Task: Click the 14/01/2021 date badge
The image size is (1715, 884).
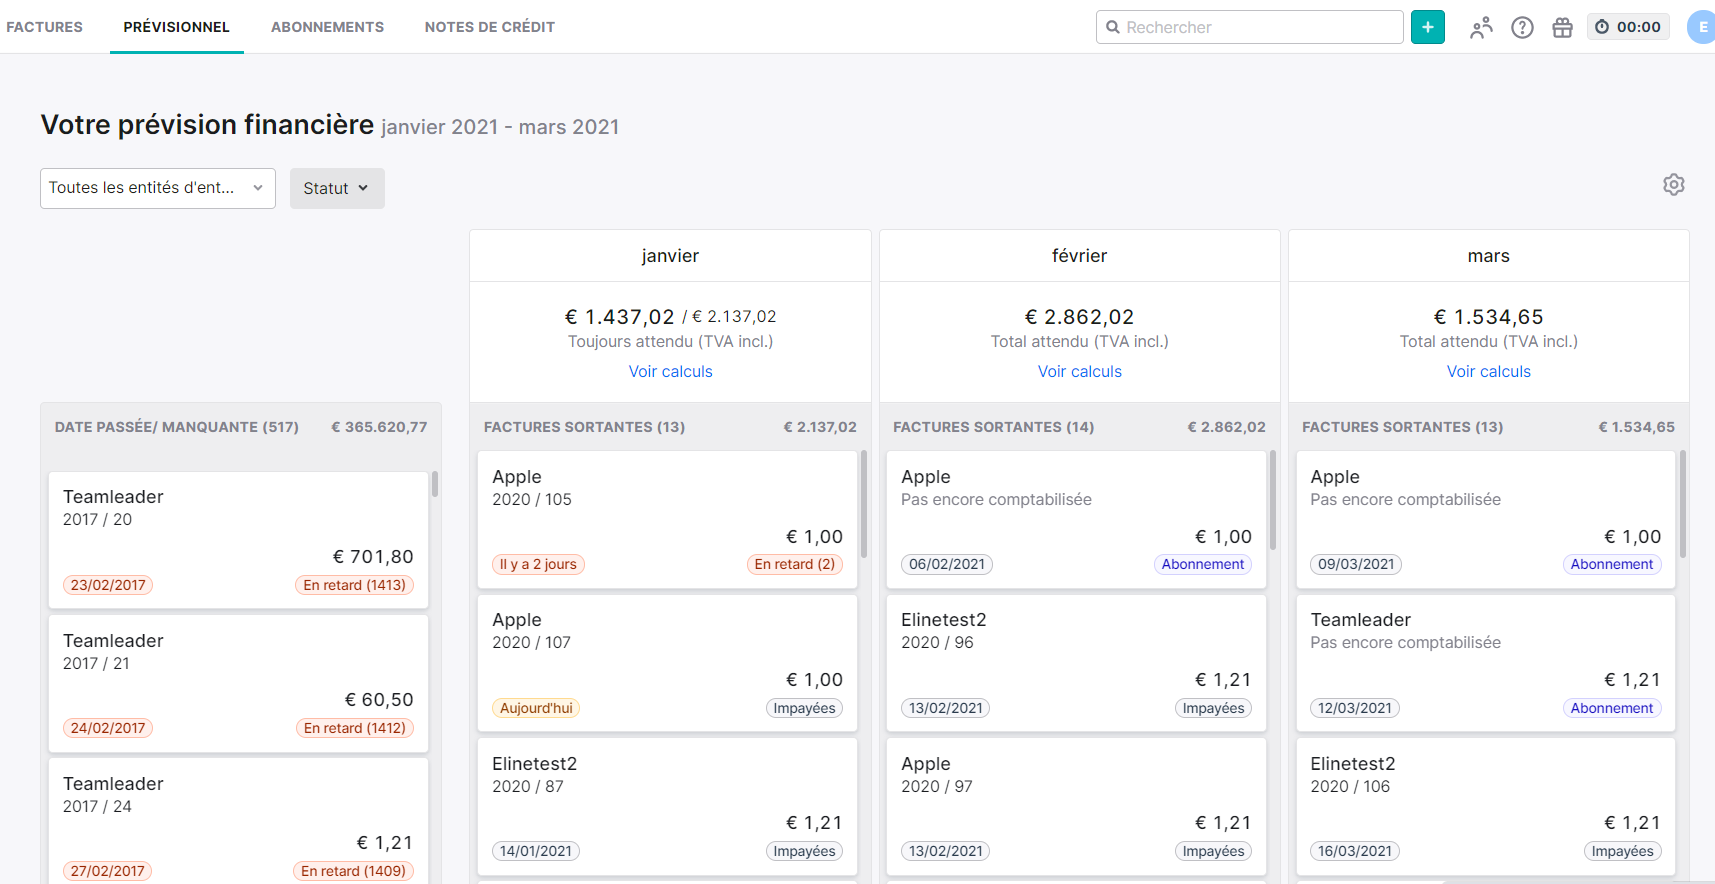Action: tap(536, 851)
